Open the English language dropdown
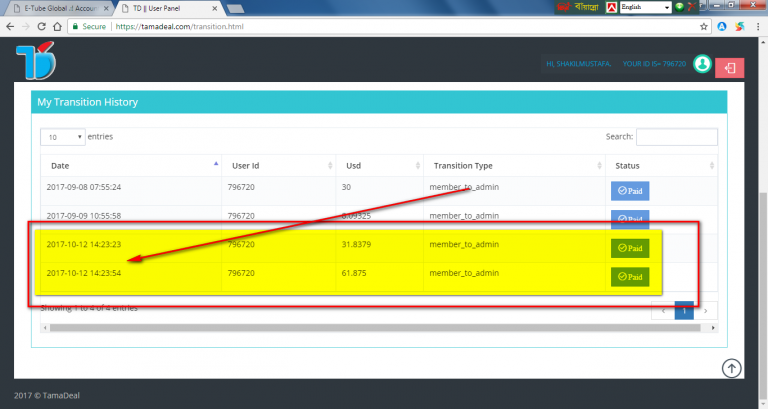The height and width of the screenshot is (409, 768). 644,7
